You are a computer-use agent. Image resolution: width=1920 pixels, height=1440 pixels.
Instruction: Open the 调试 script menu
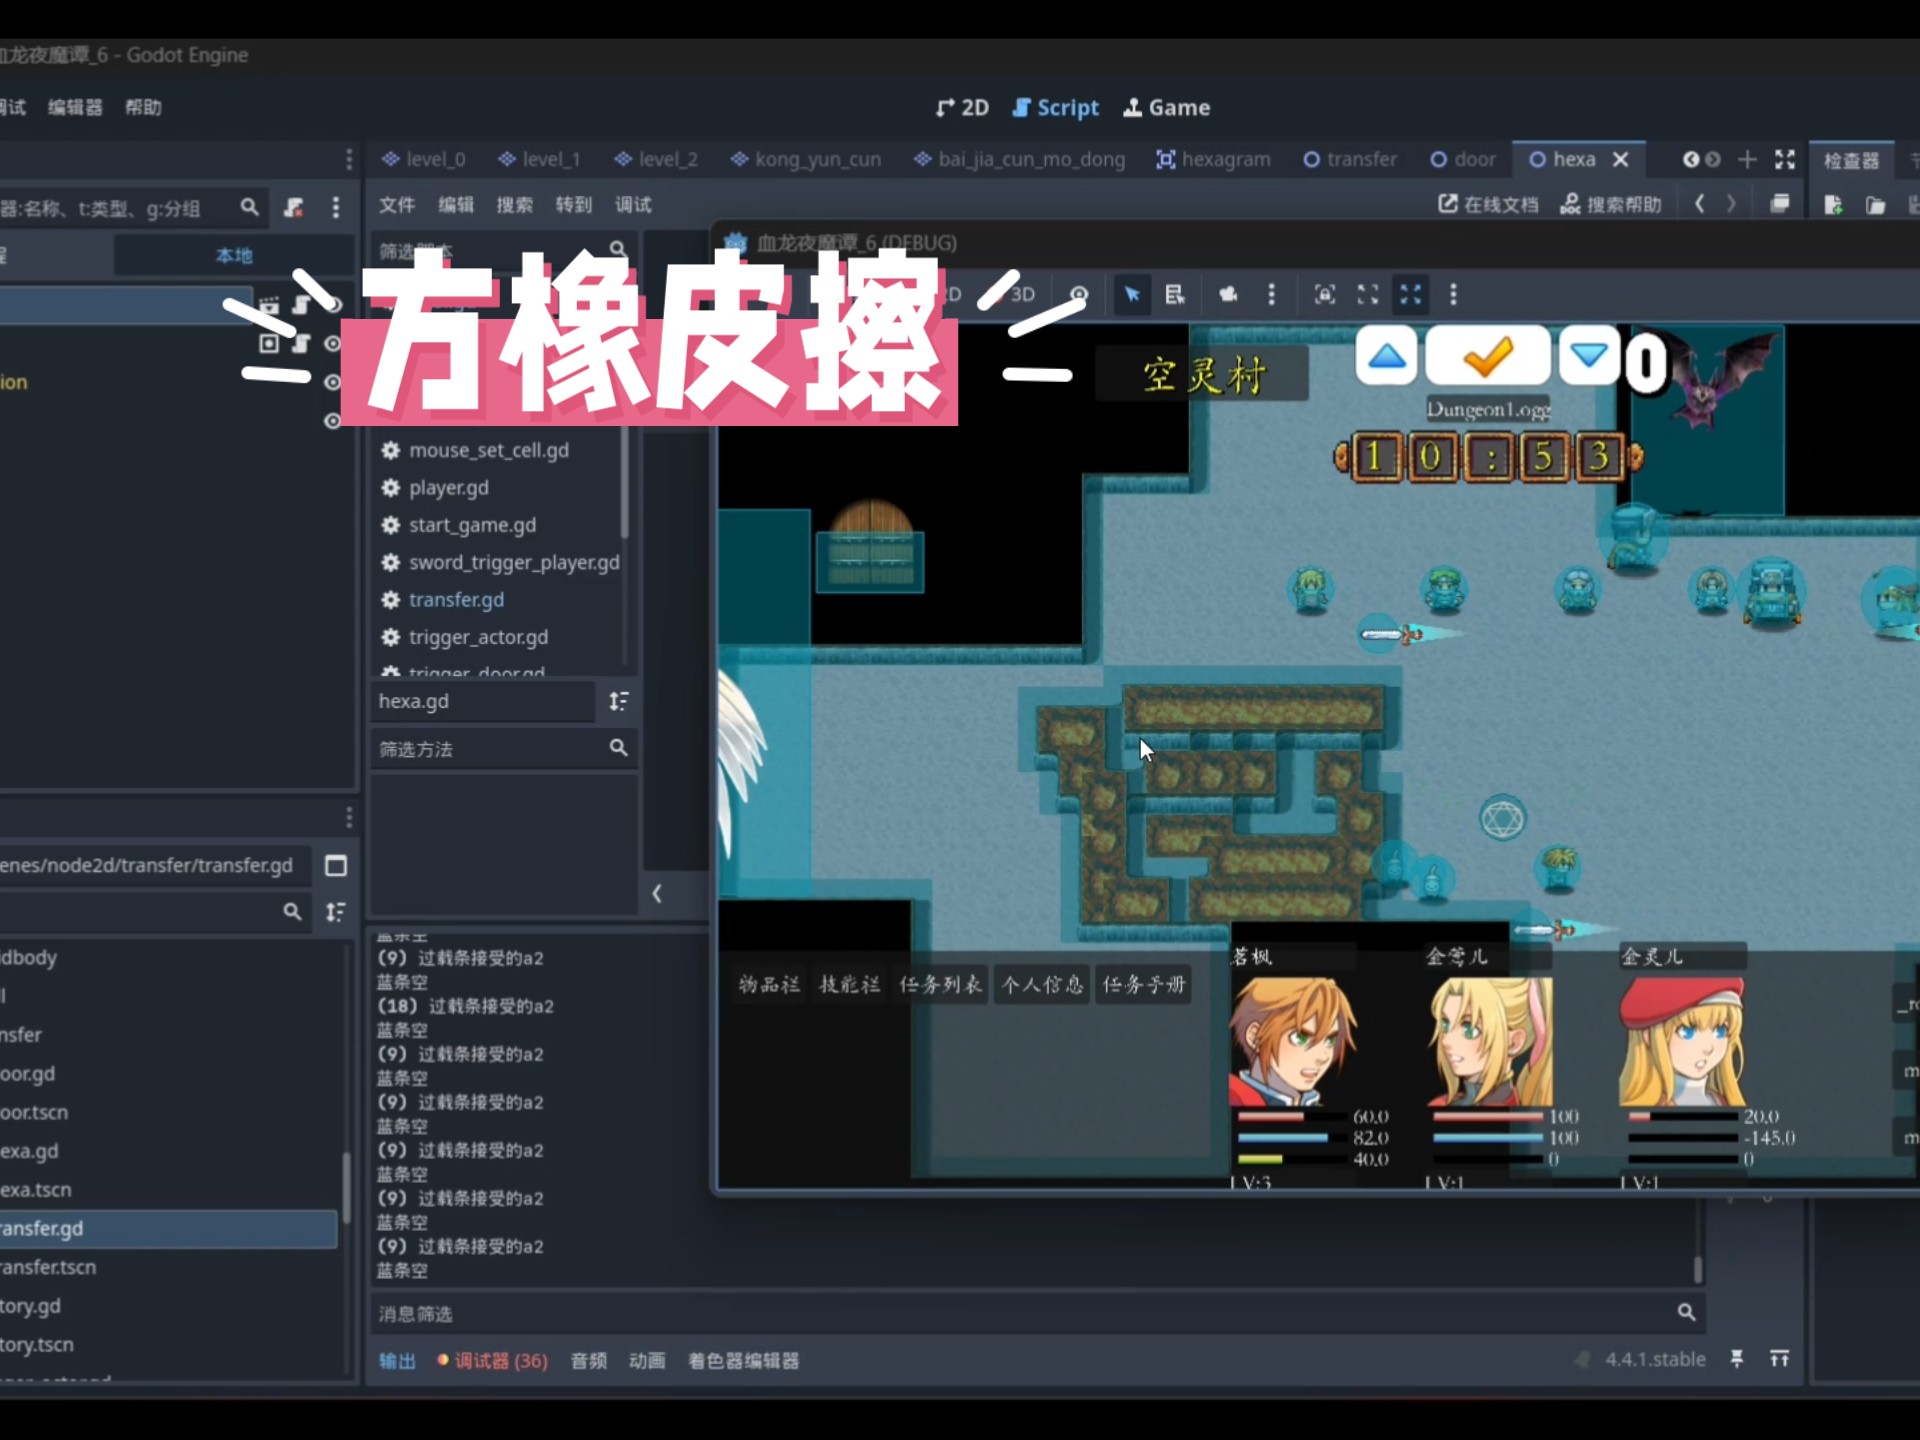click(x=633, y=204)
